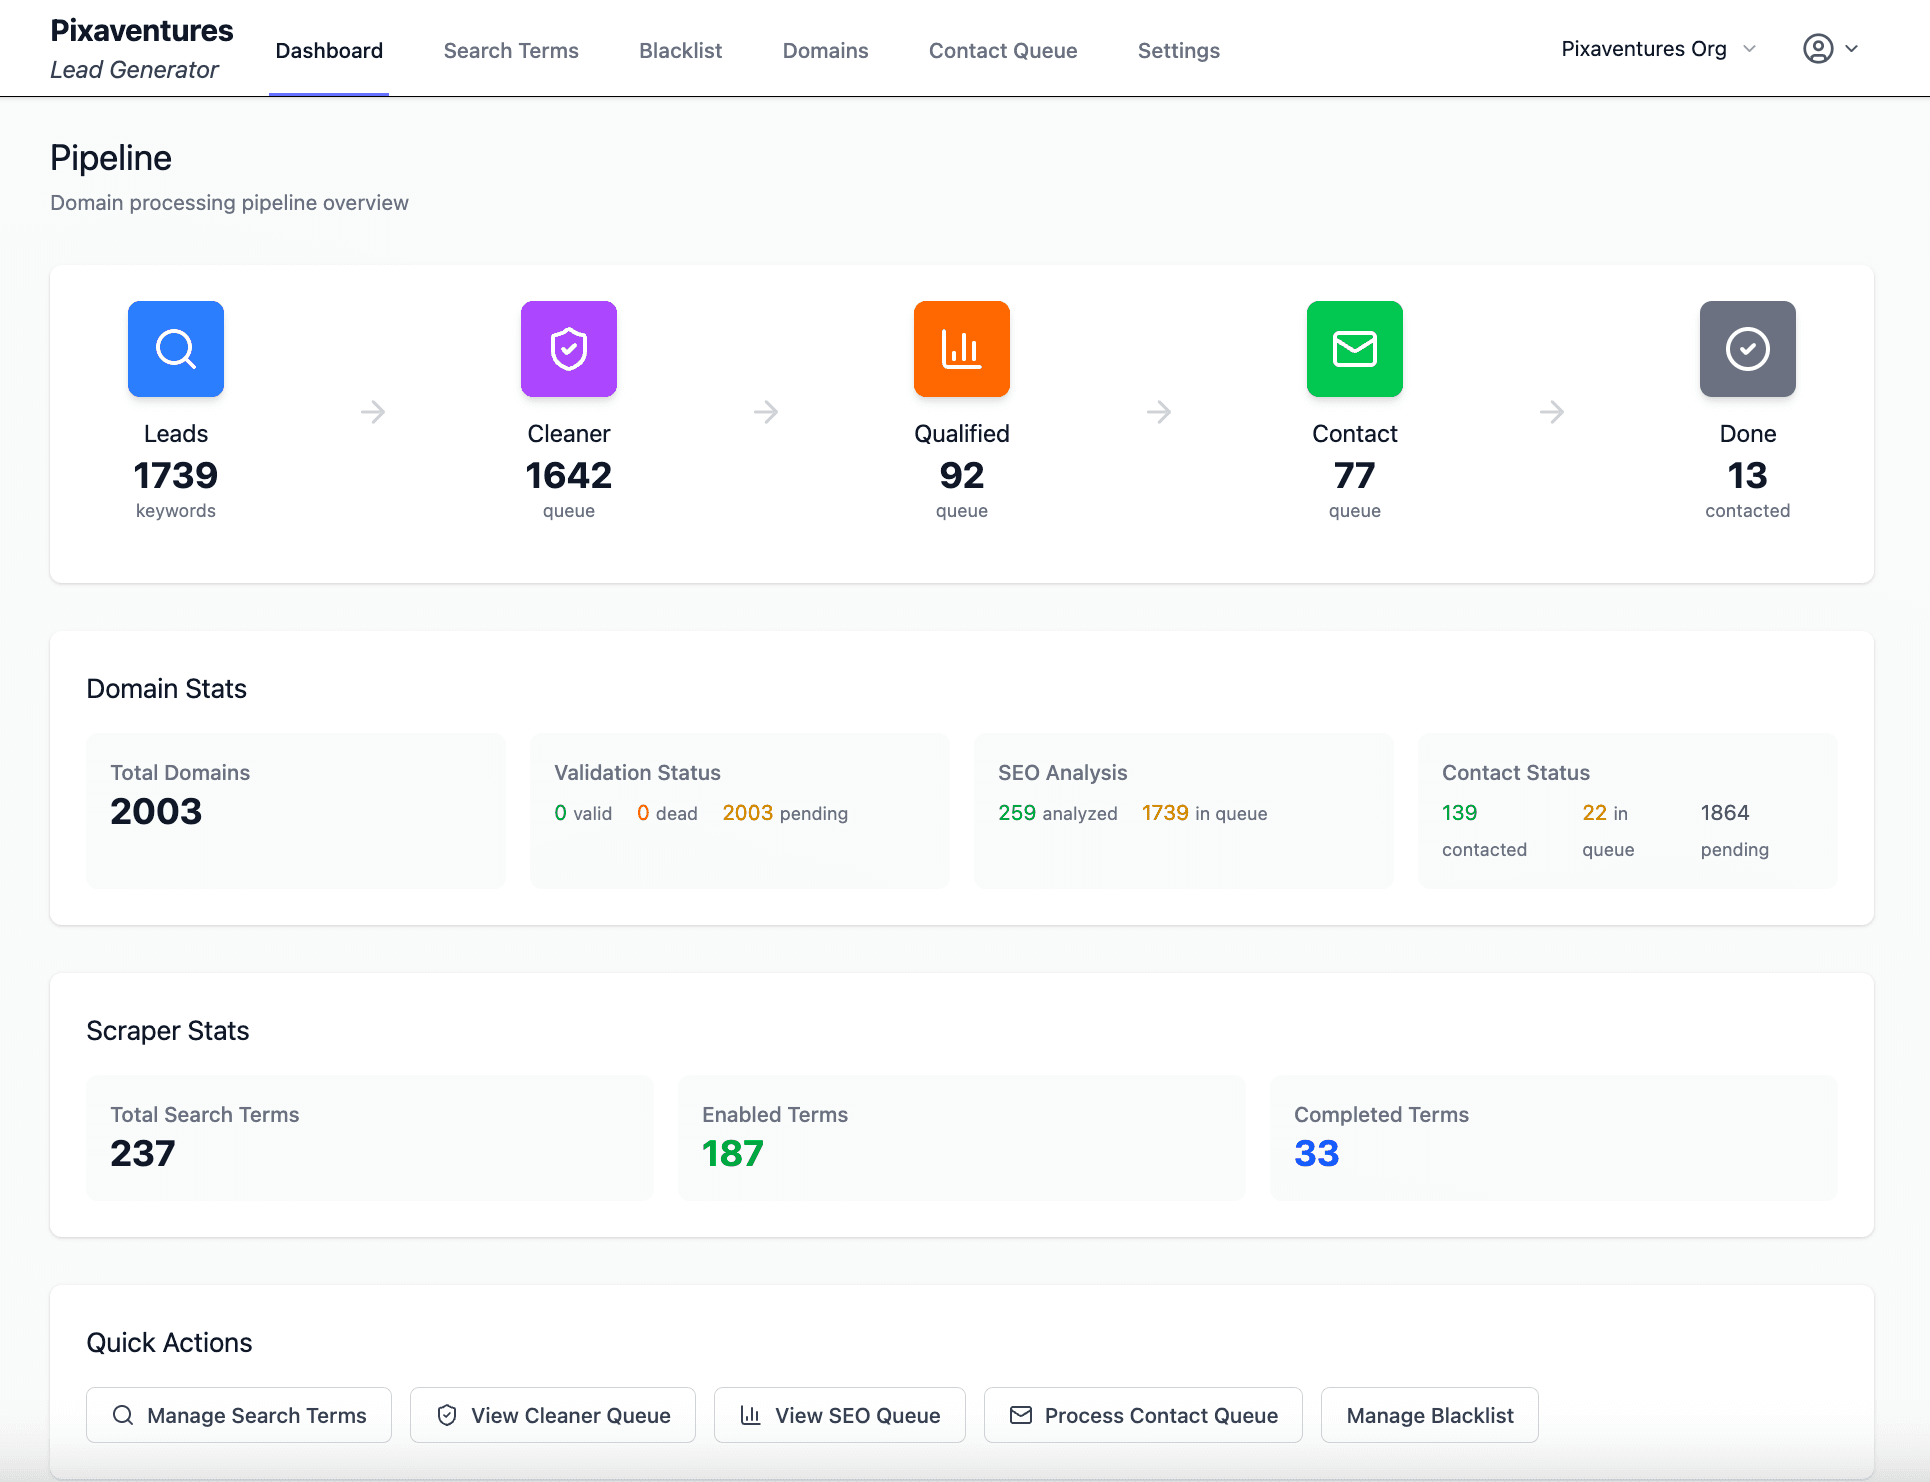Image resolution: width=1930 pixels, height=1482 pixels.
Task: Open the green Contact envelope icon
Action: click(1354, 349)
